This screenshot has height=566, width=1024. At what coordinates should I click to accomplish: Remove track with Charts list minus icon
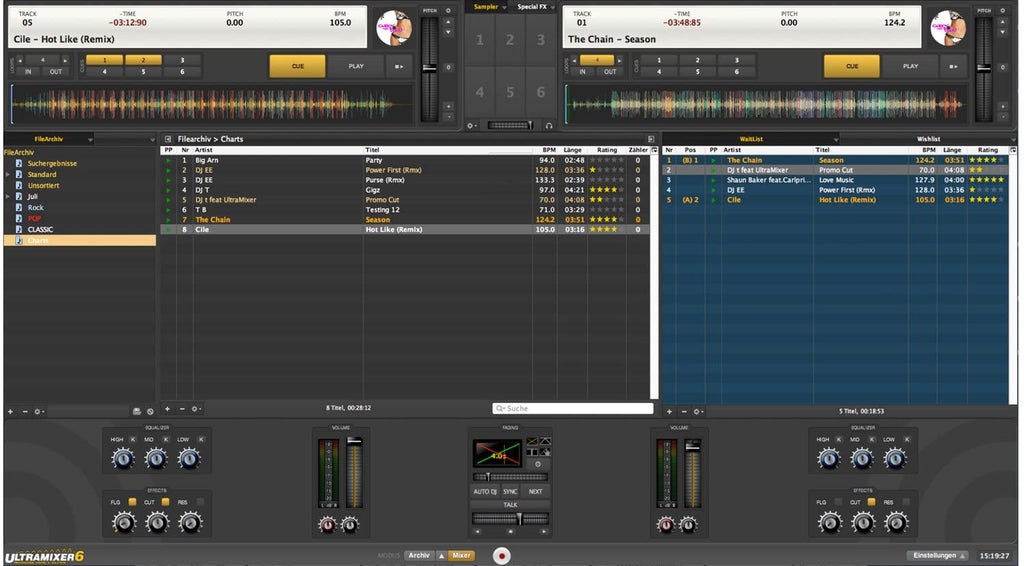(x=182, y=409)
